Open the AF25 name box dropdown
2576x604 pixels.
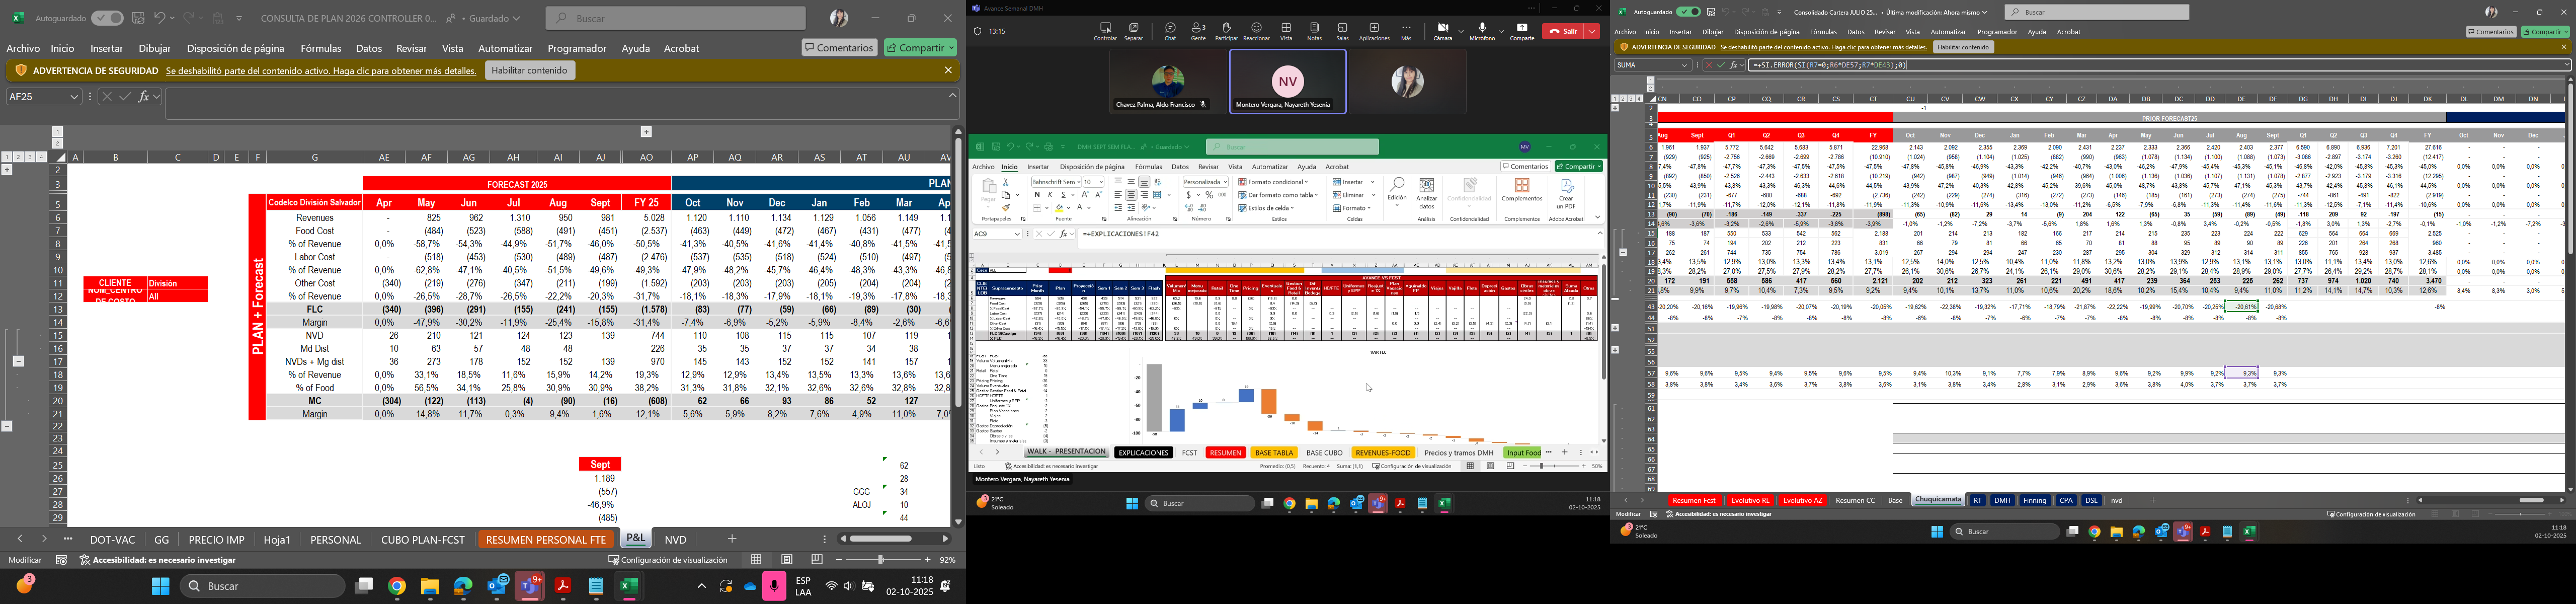(74, 97)
